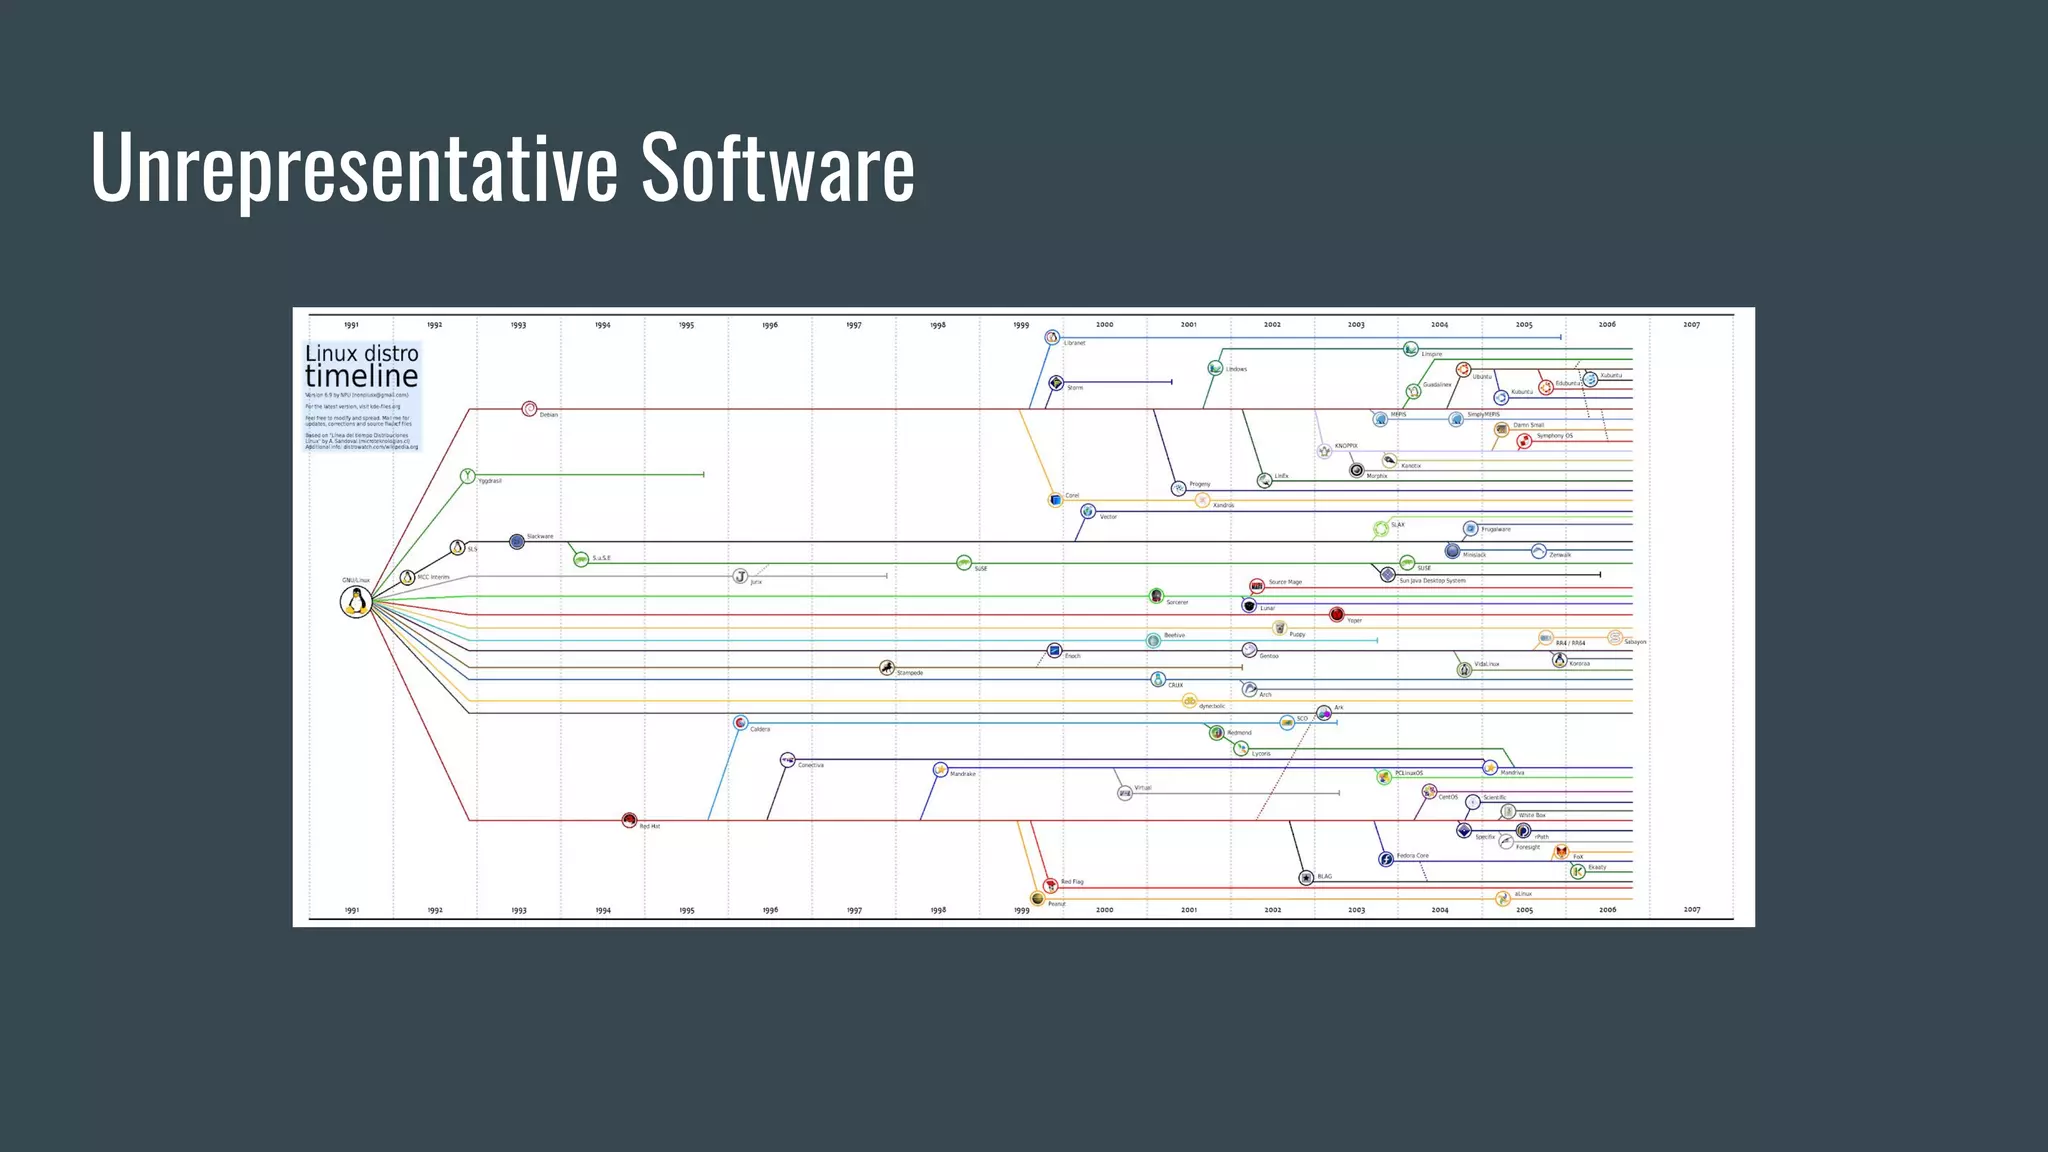Viewport: 2048px width, 1152px height.
Task: Click the Arch Linux icon
Action: click(1249, 689)
